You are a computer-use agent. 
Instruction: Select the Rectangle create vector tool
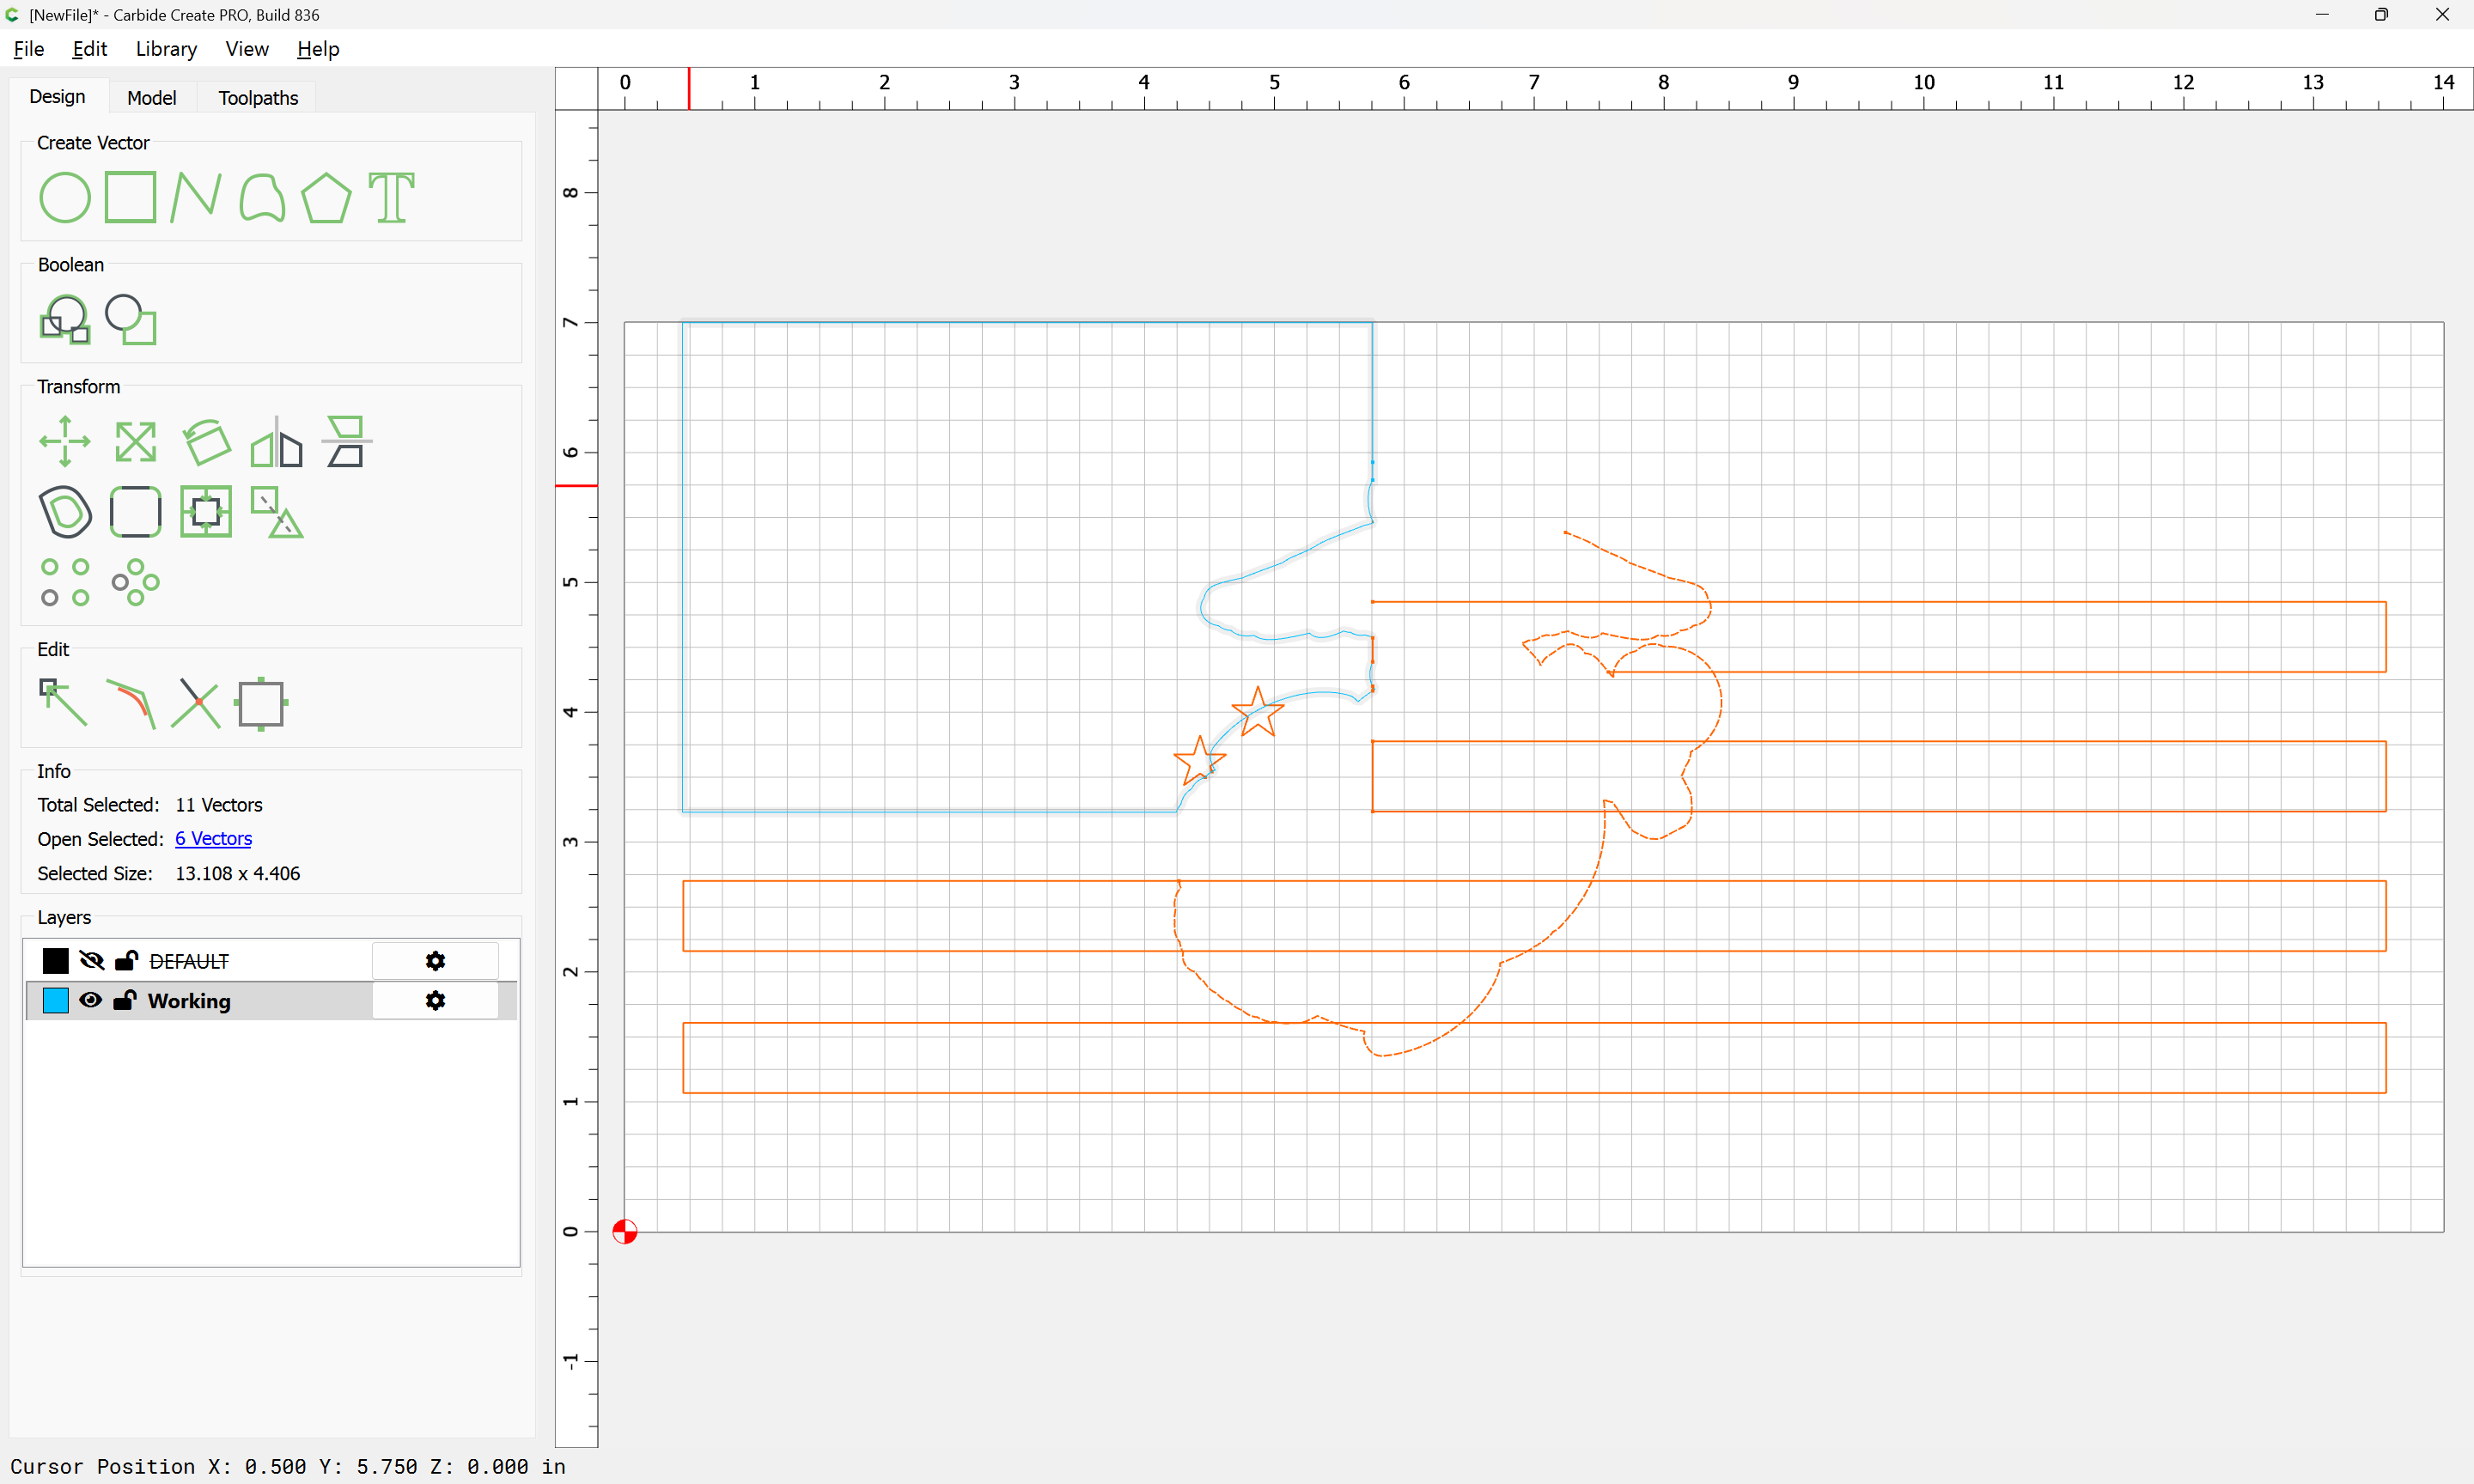pyautogui.click(x=130, y=197)
